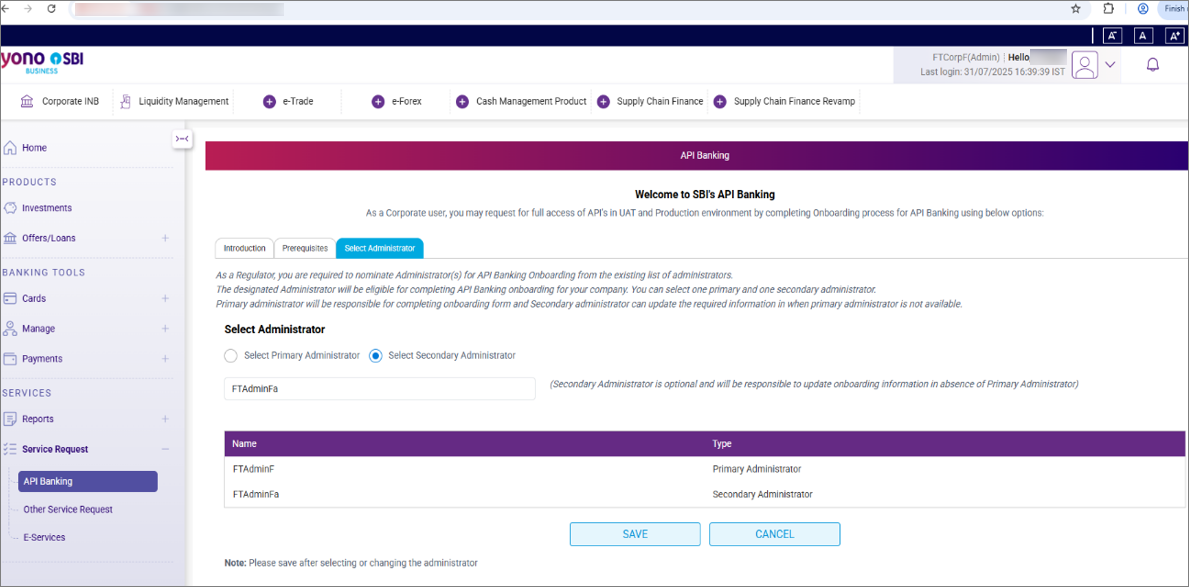Click the SAVE button
This screenshot has width=1189, height=587.
(635, 534)
